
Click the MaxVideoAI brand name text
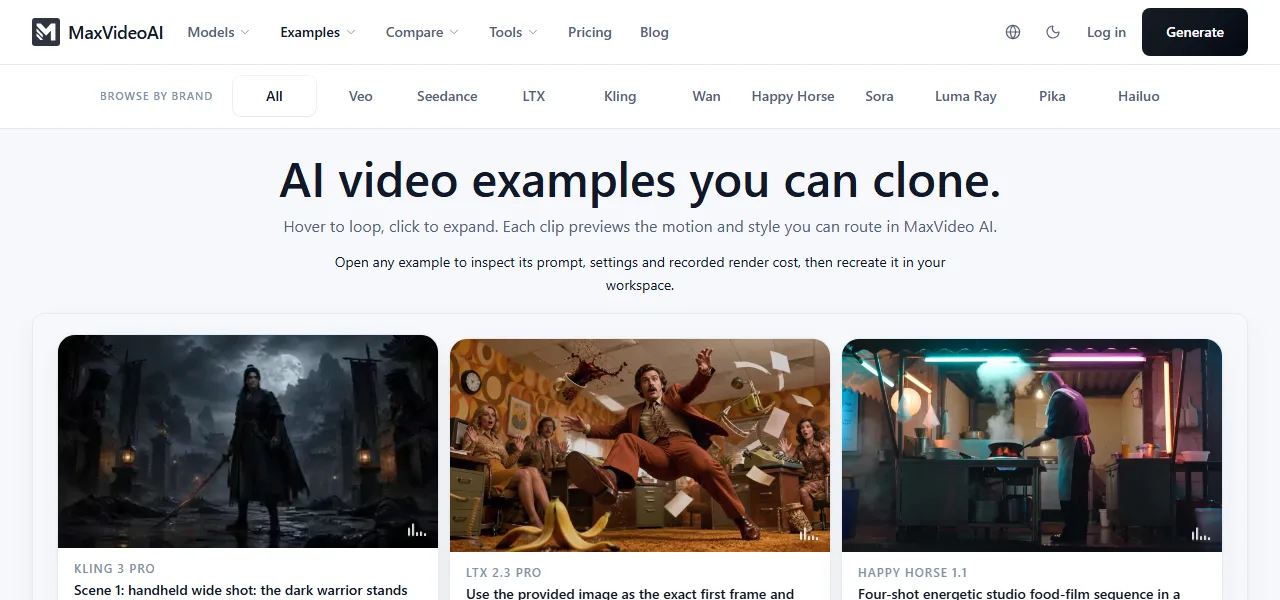click(x=116, y=32)
